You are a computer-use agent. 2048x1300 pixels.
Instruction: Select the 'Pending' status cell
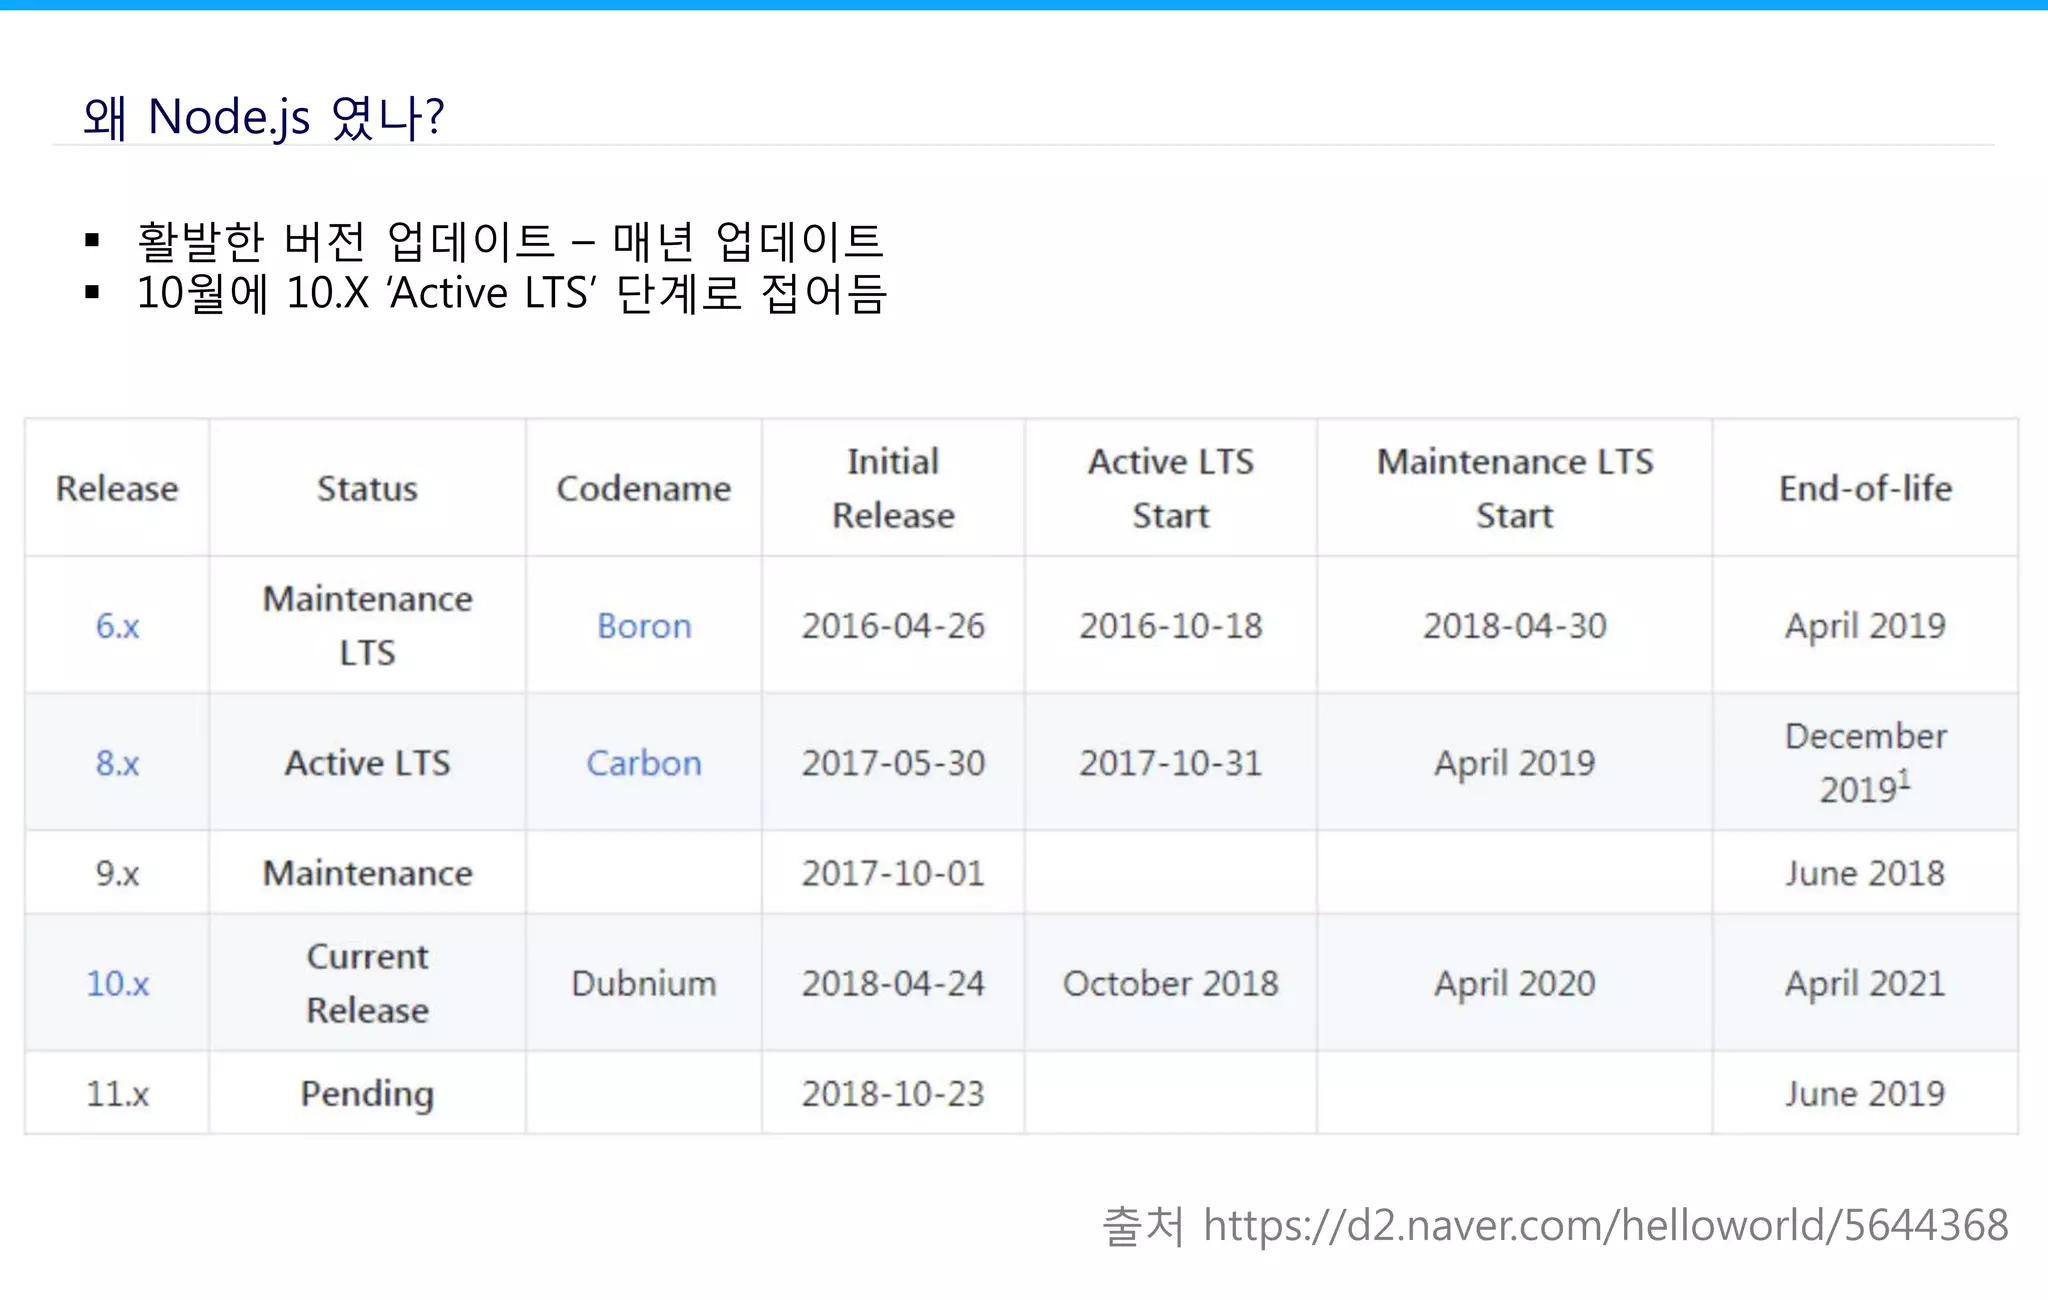tap(367, 1093)
